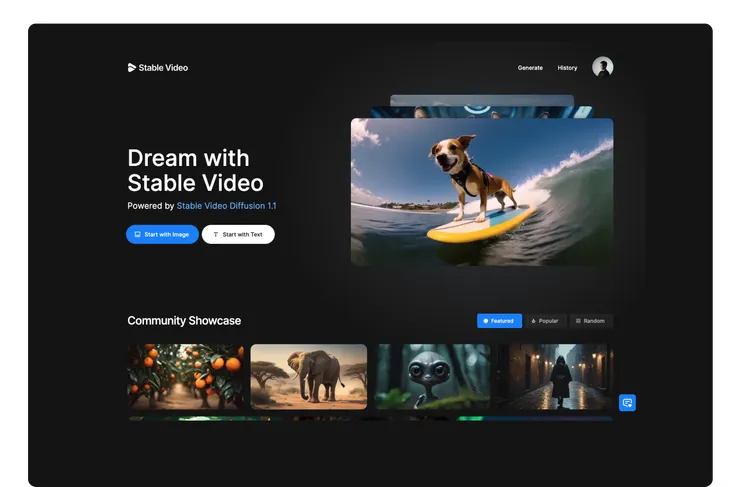This screenshot has height=487, width=740.
Task: Open the blue chat feedback icon
Action: (627, 403)
